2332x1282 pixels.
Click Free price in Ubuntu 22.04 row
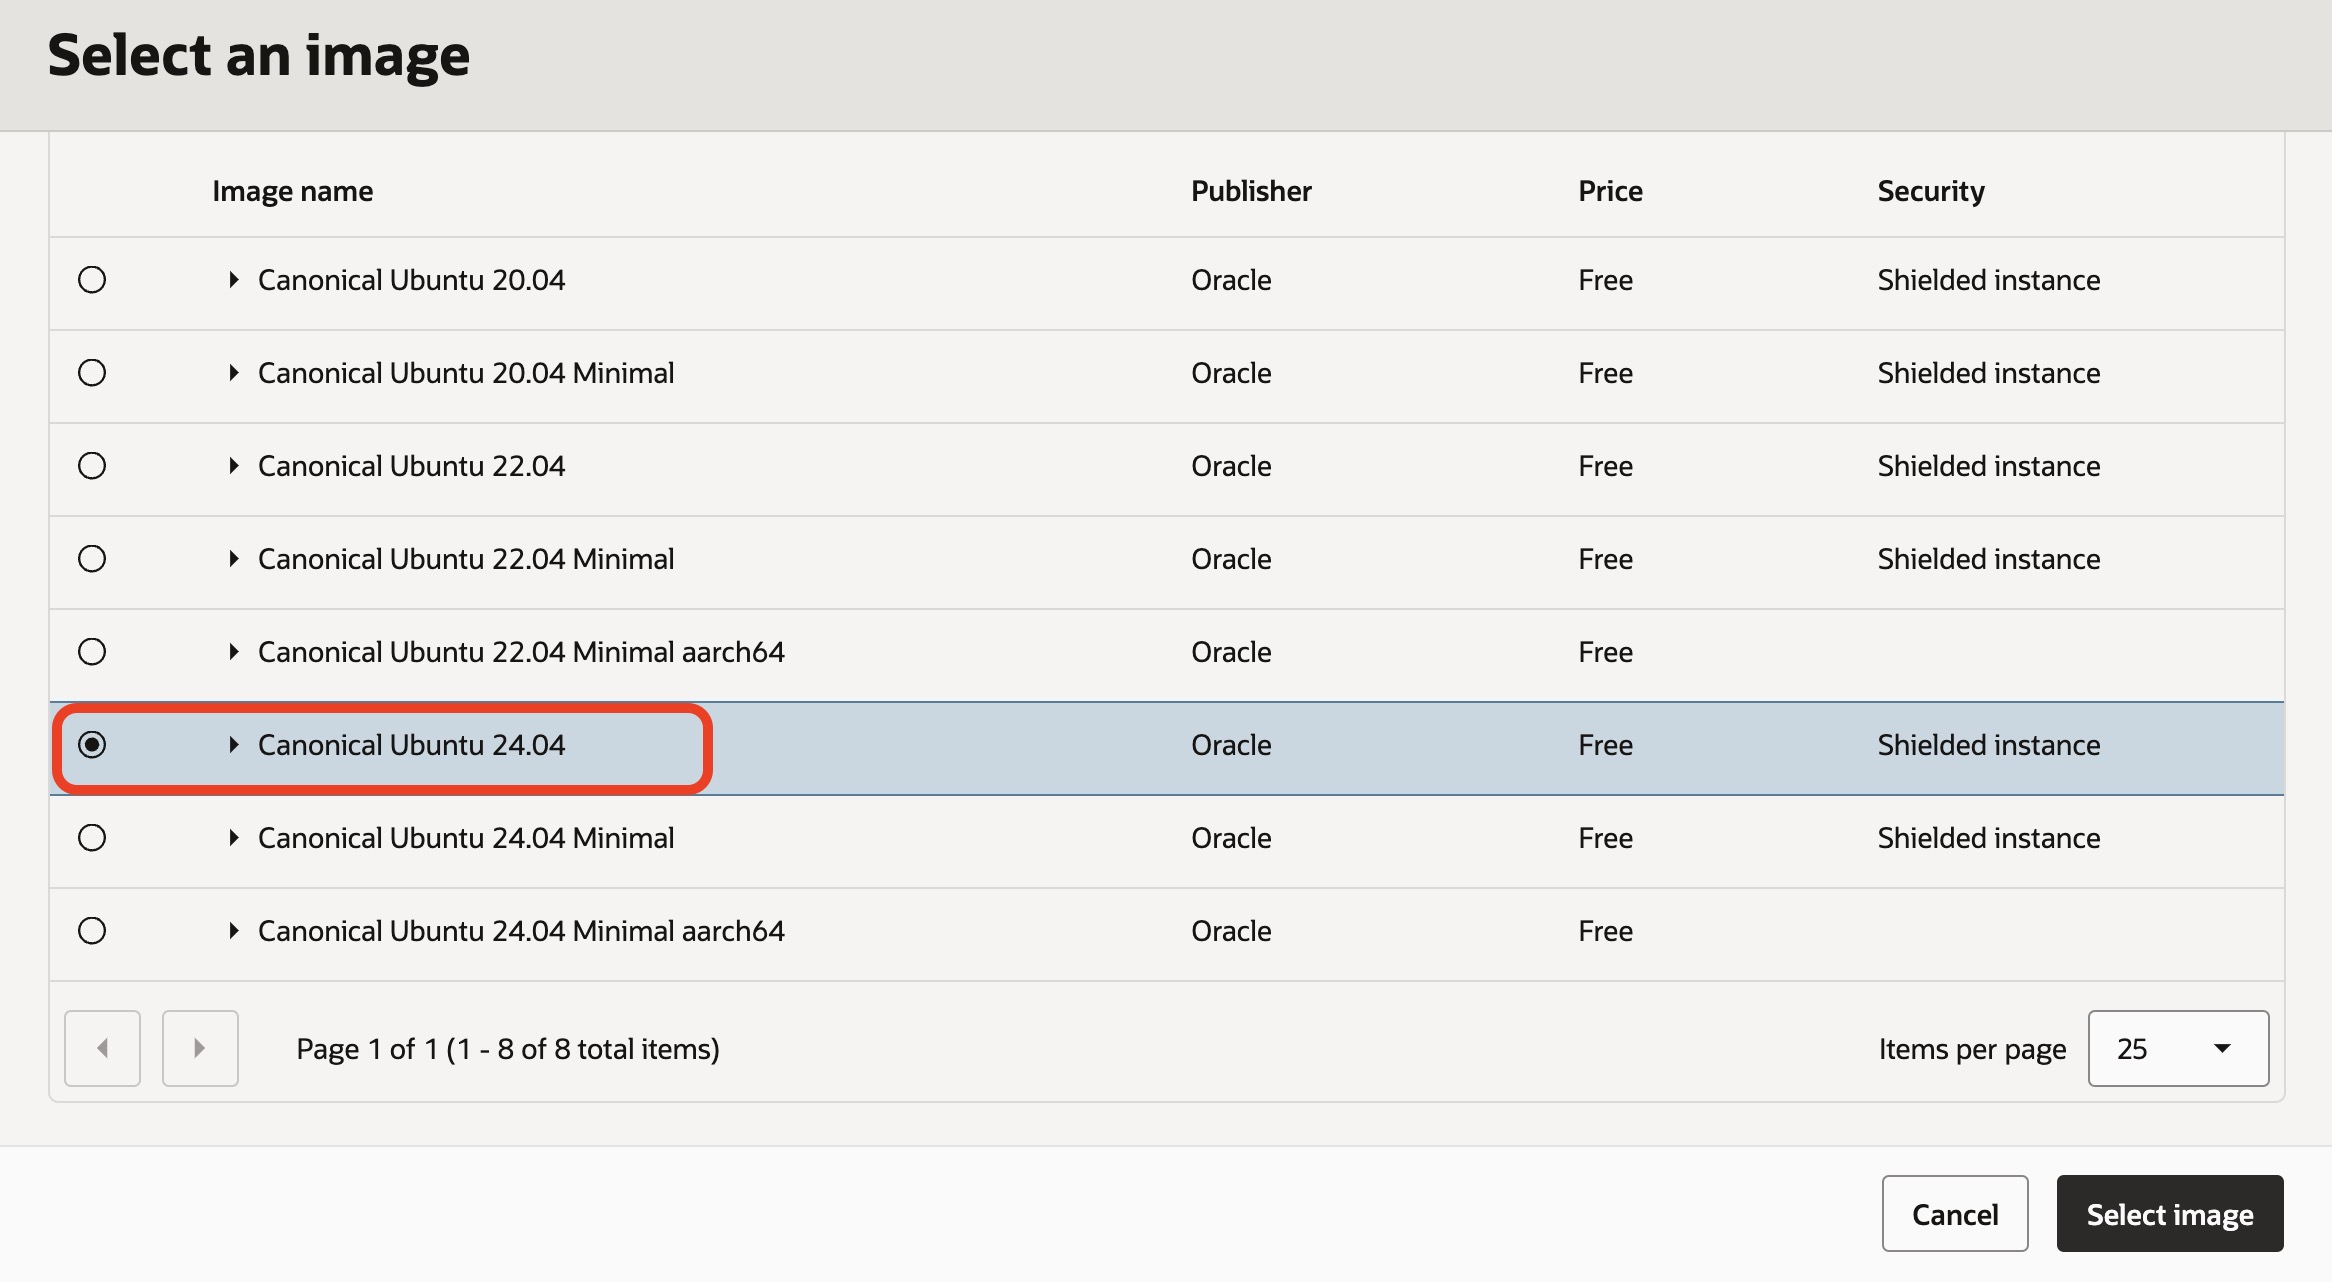point(1605,466)
